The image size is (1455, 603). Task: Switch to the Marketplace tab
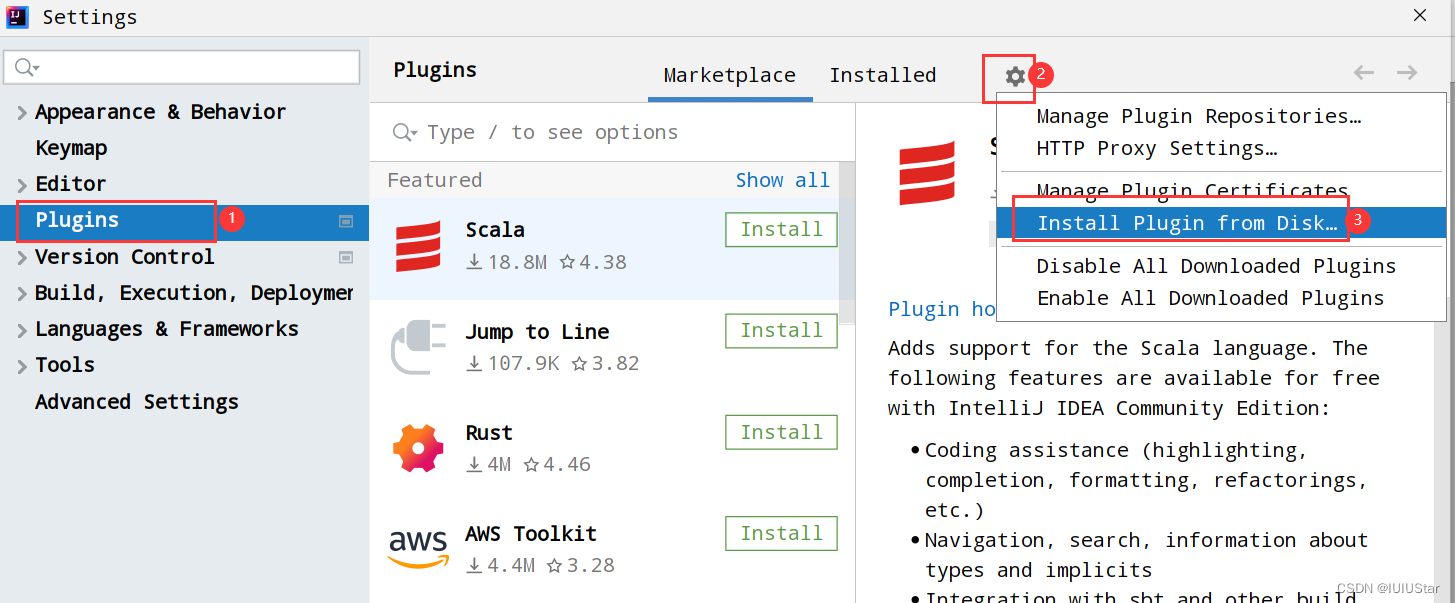[730, 75]
